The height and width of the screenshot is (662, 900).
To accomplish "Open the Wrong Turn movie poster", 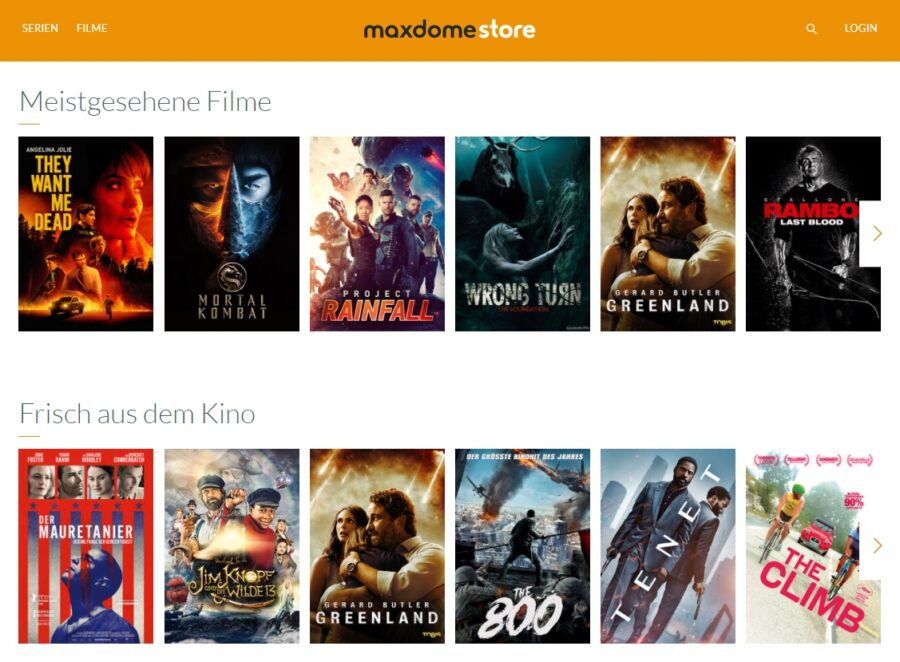I will (522, 234).
